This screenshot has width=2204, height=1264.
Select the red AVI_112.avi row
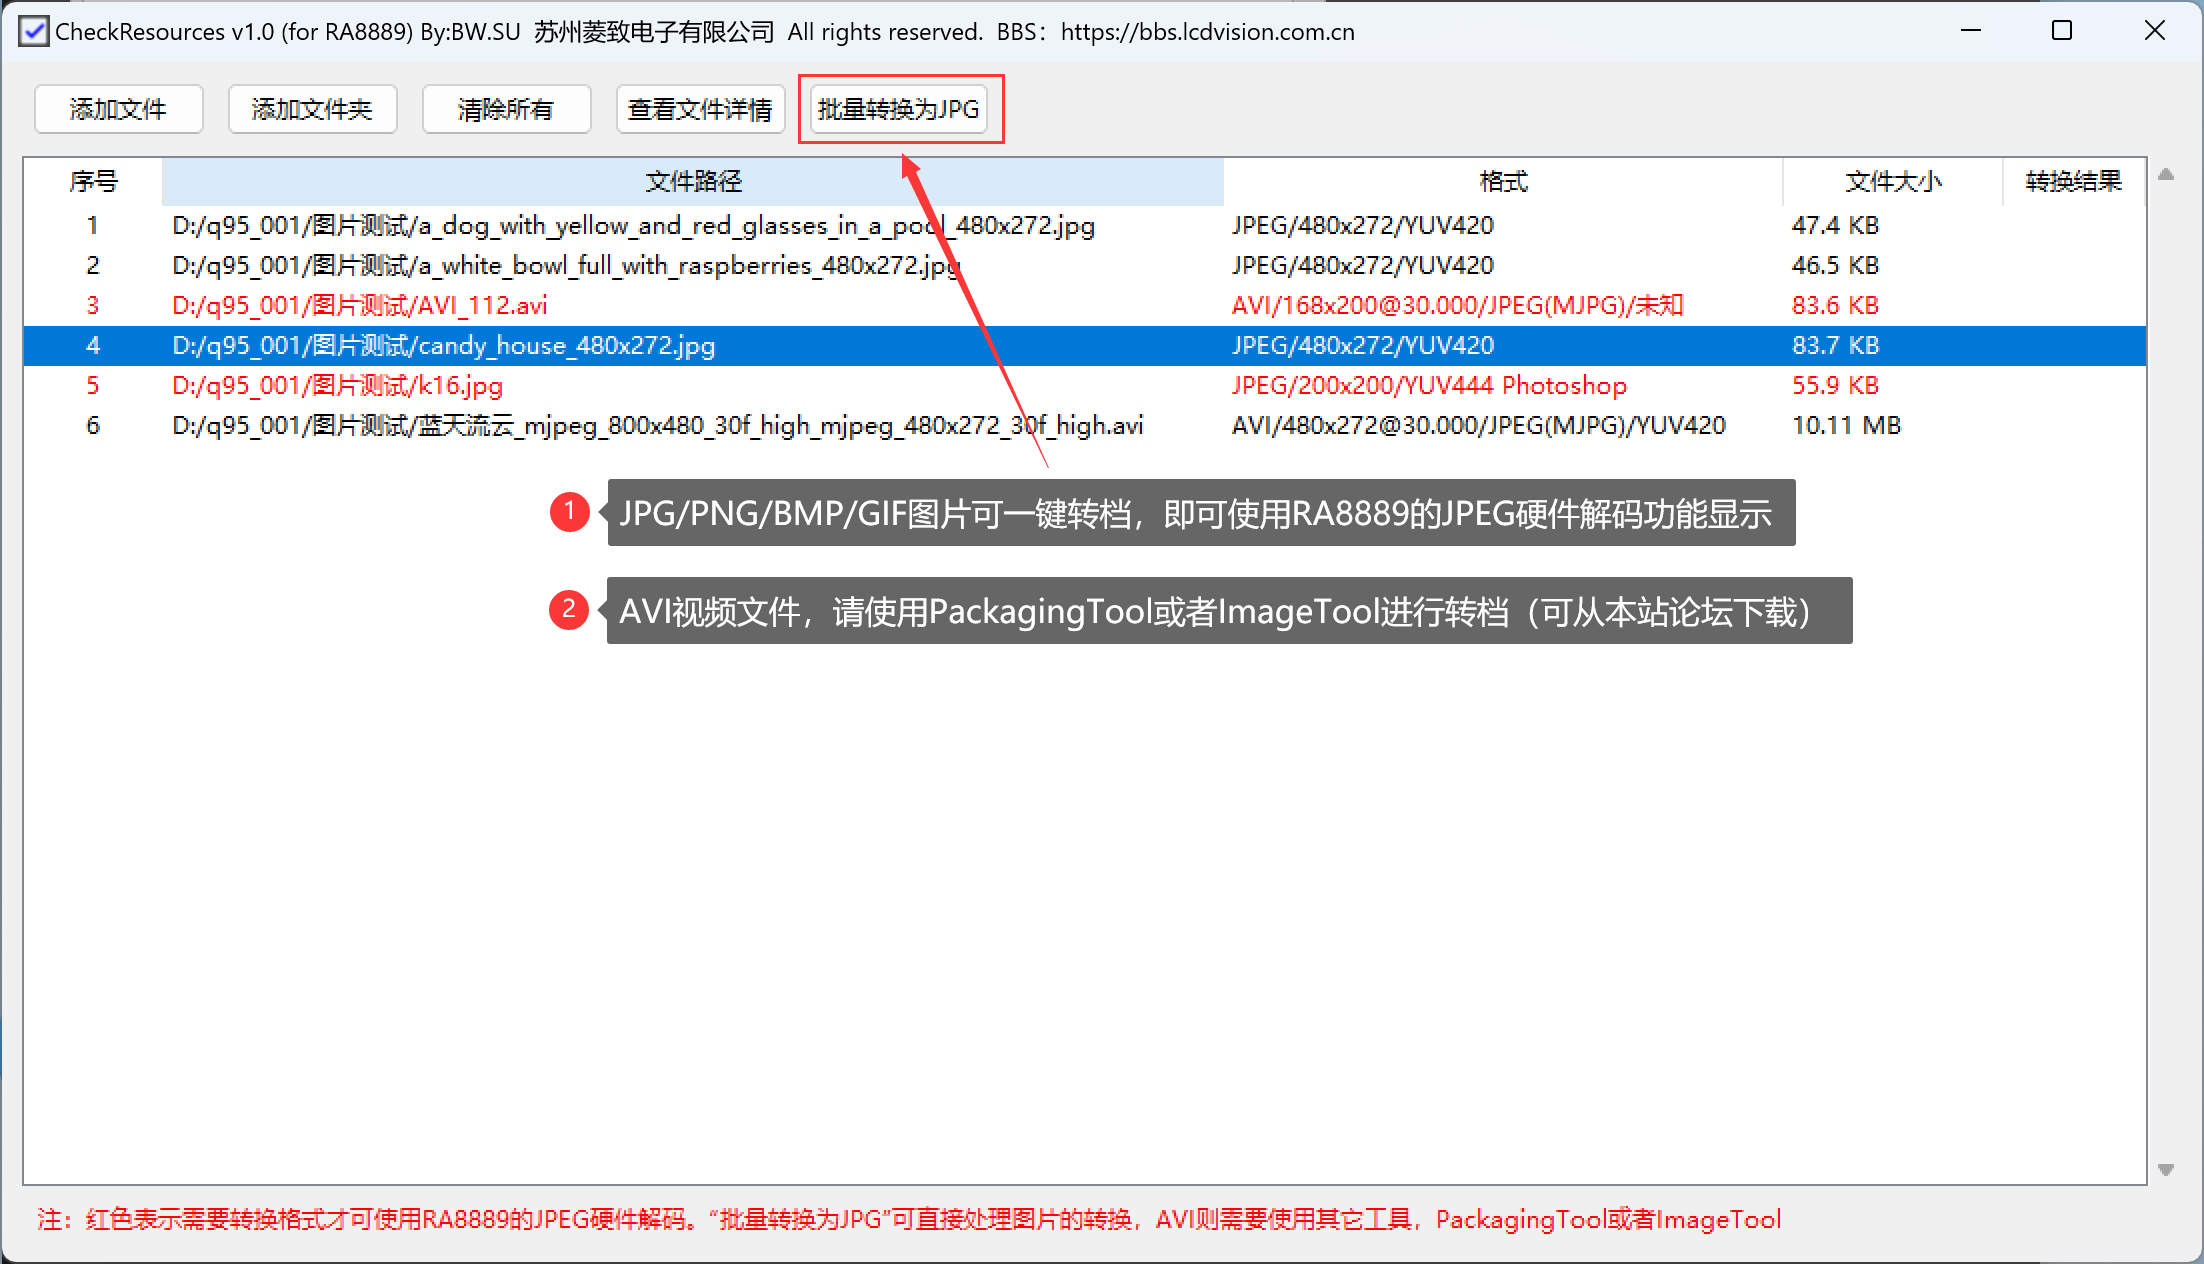click(360, 306)
